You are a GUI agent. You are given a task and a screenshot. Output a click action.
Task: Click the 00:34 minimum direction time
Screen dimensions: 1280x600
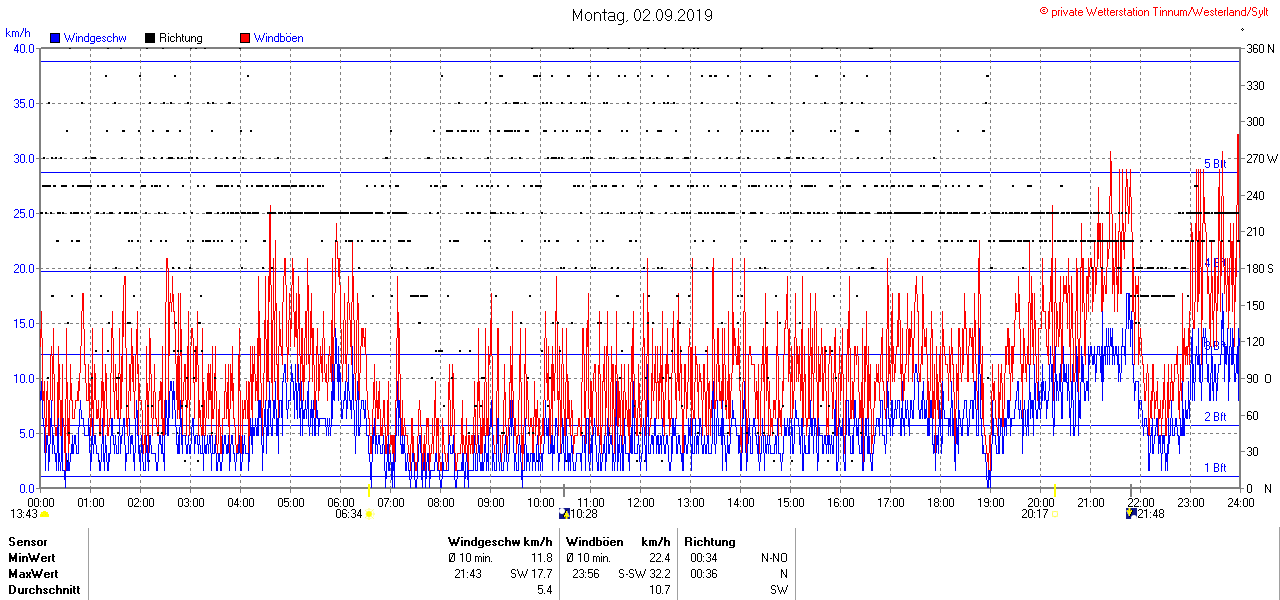(704, 558)
